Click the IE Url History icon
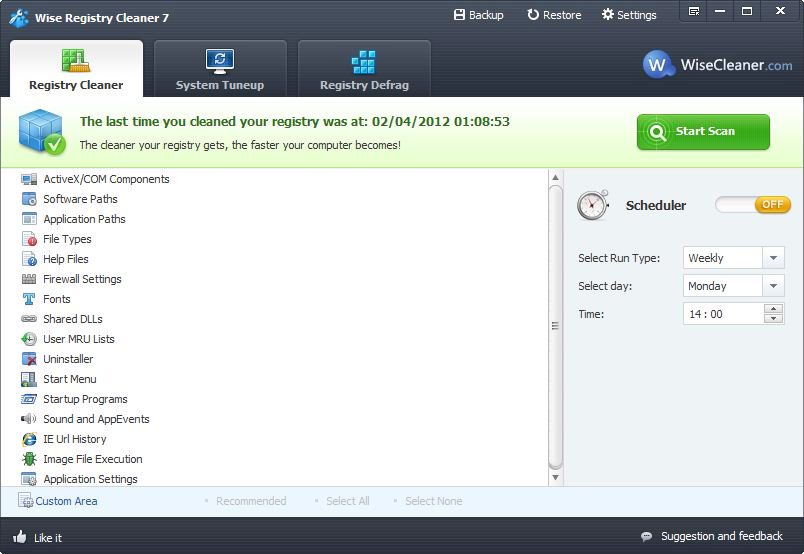Viewport: 804px width, 554px height. coord(29,439)
